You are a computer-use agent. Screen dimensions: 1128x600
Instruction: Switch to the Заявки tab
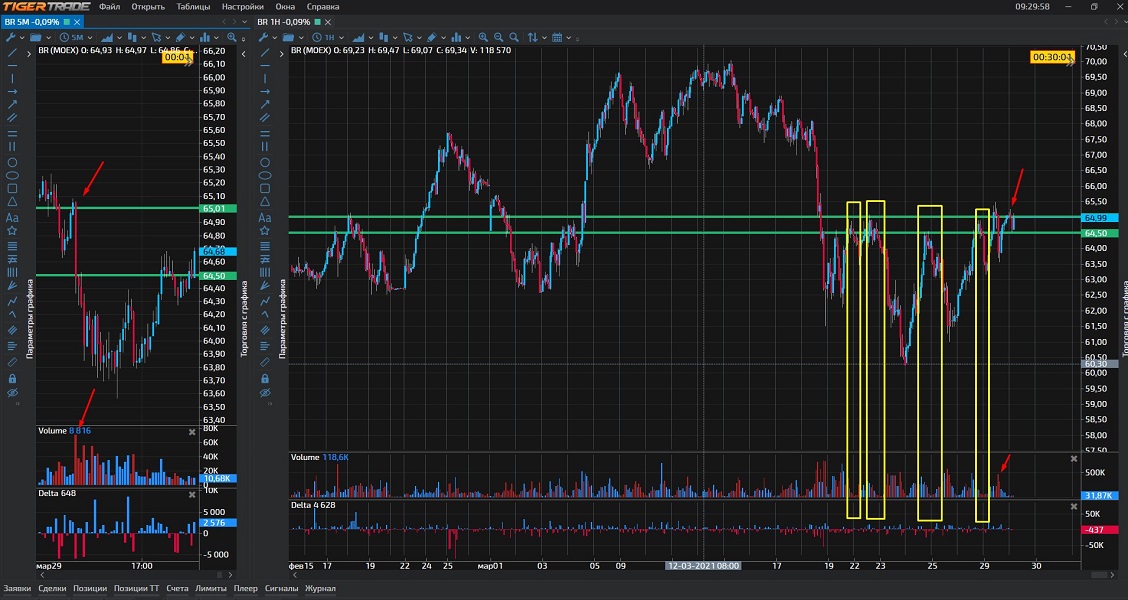coord(17,588)
